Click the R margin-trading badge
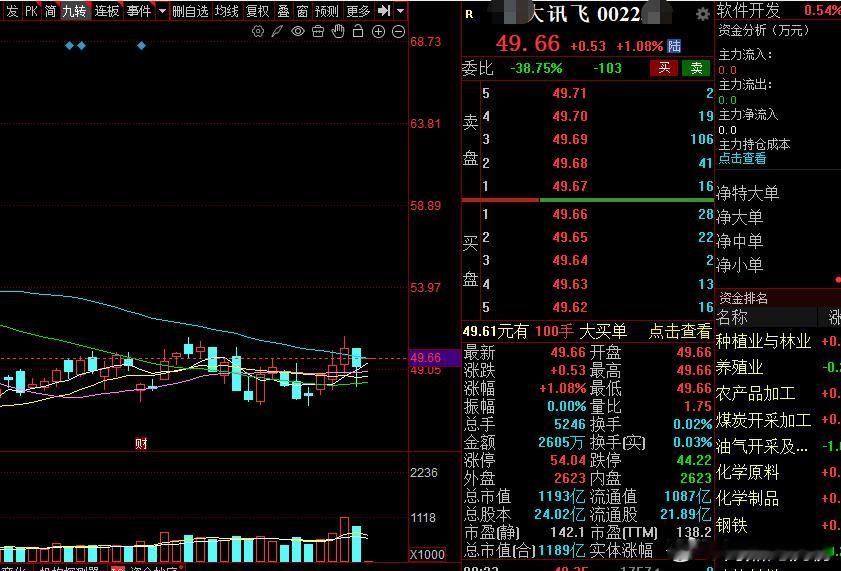841x571 pixels. click(x=469, y=14)
